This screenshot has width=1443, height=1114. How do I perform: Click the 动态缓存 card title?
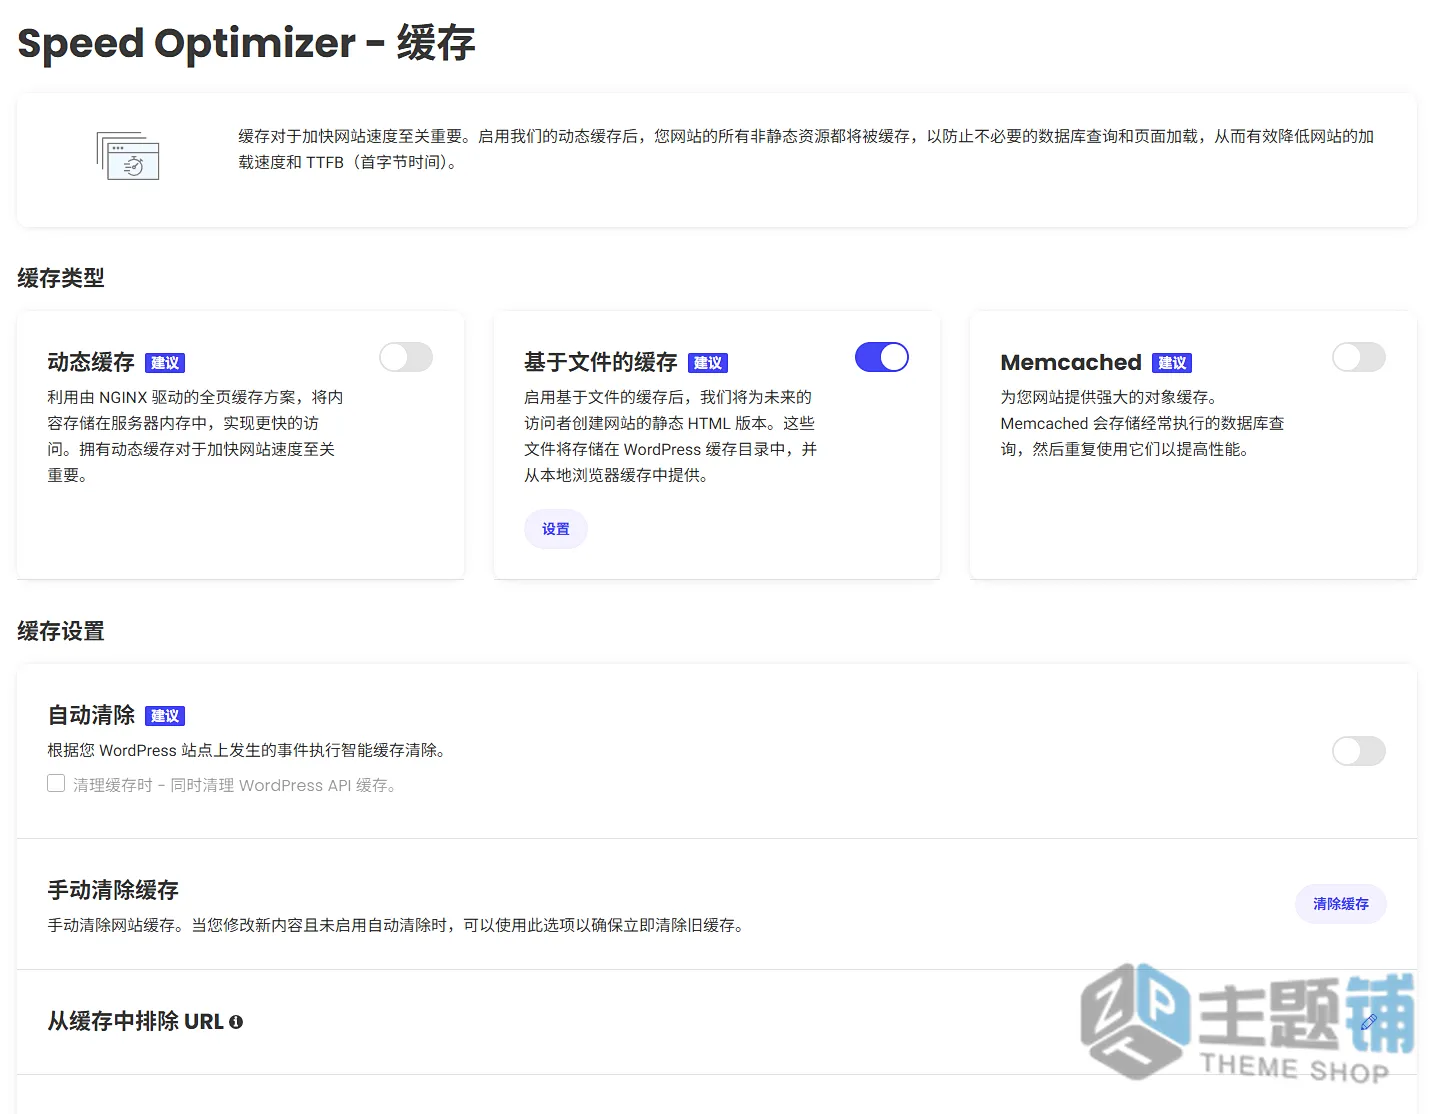(x=91, y=362)
